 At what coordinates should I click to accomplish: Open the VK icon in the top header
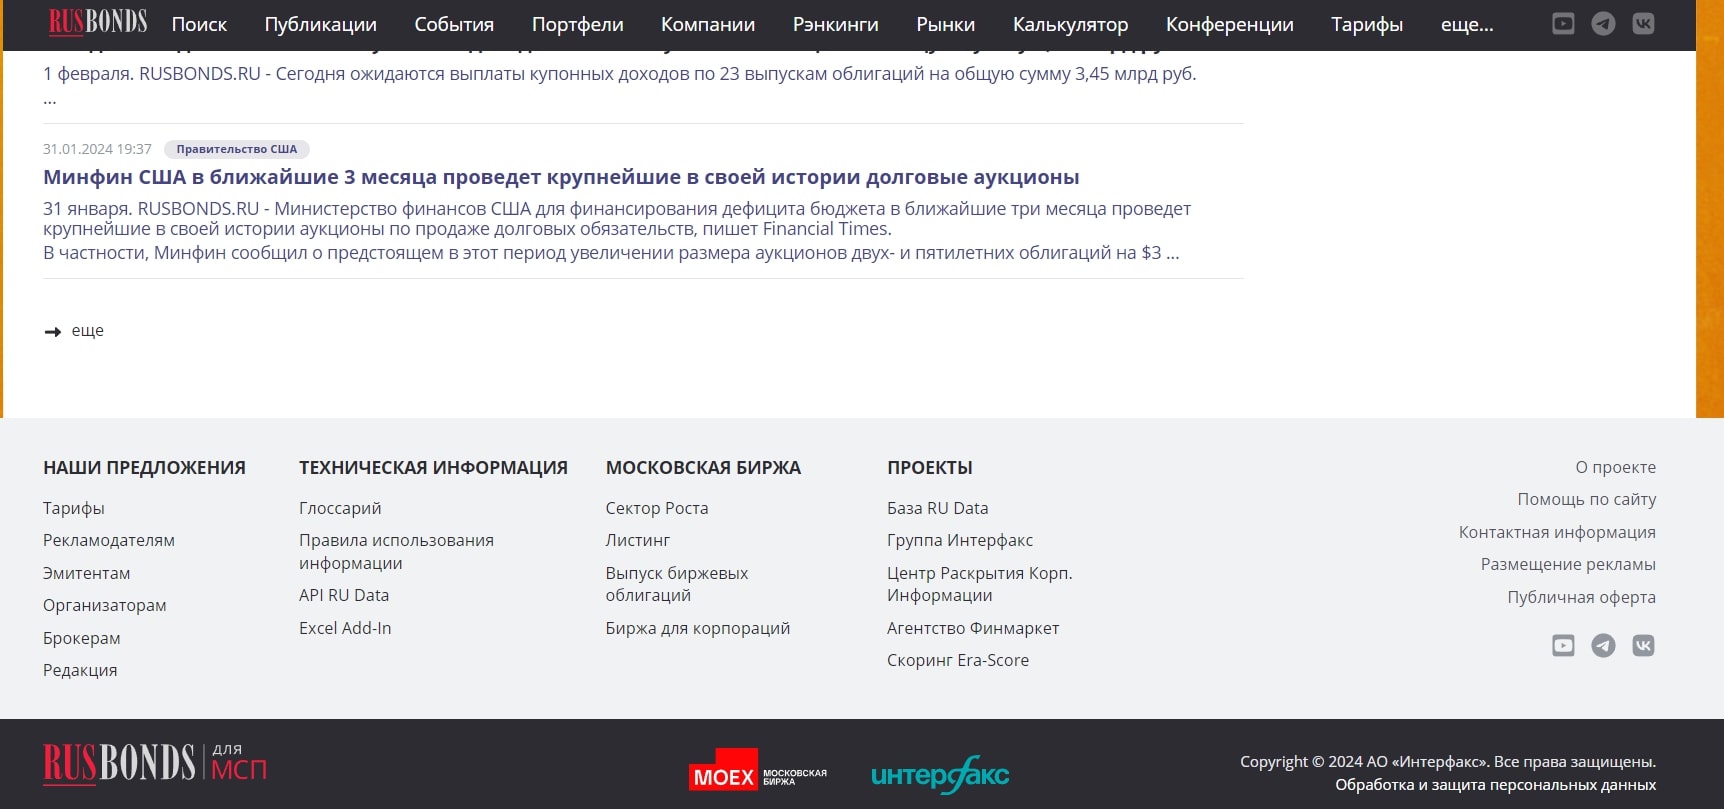[x=1643, y=24]
